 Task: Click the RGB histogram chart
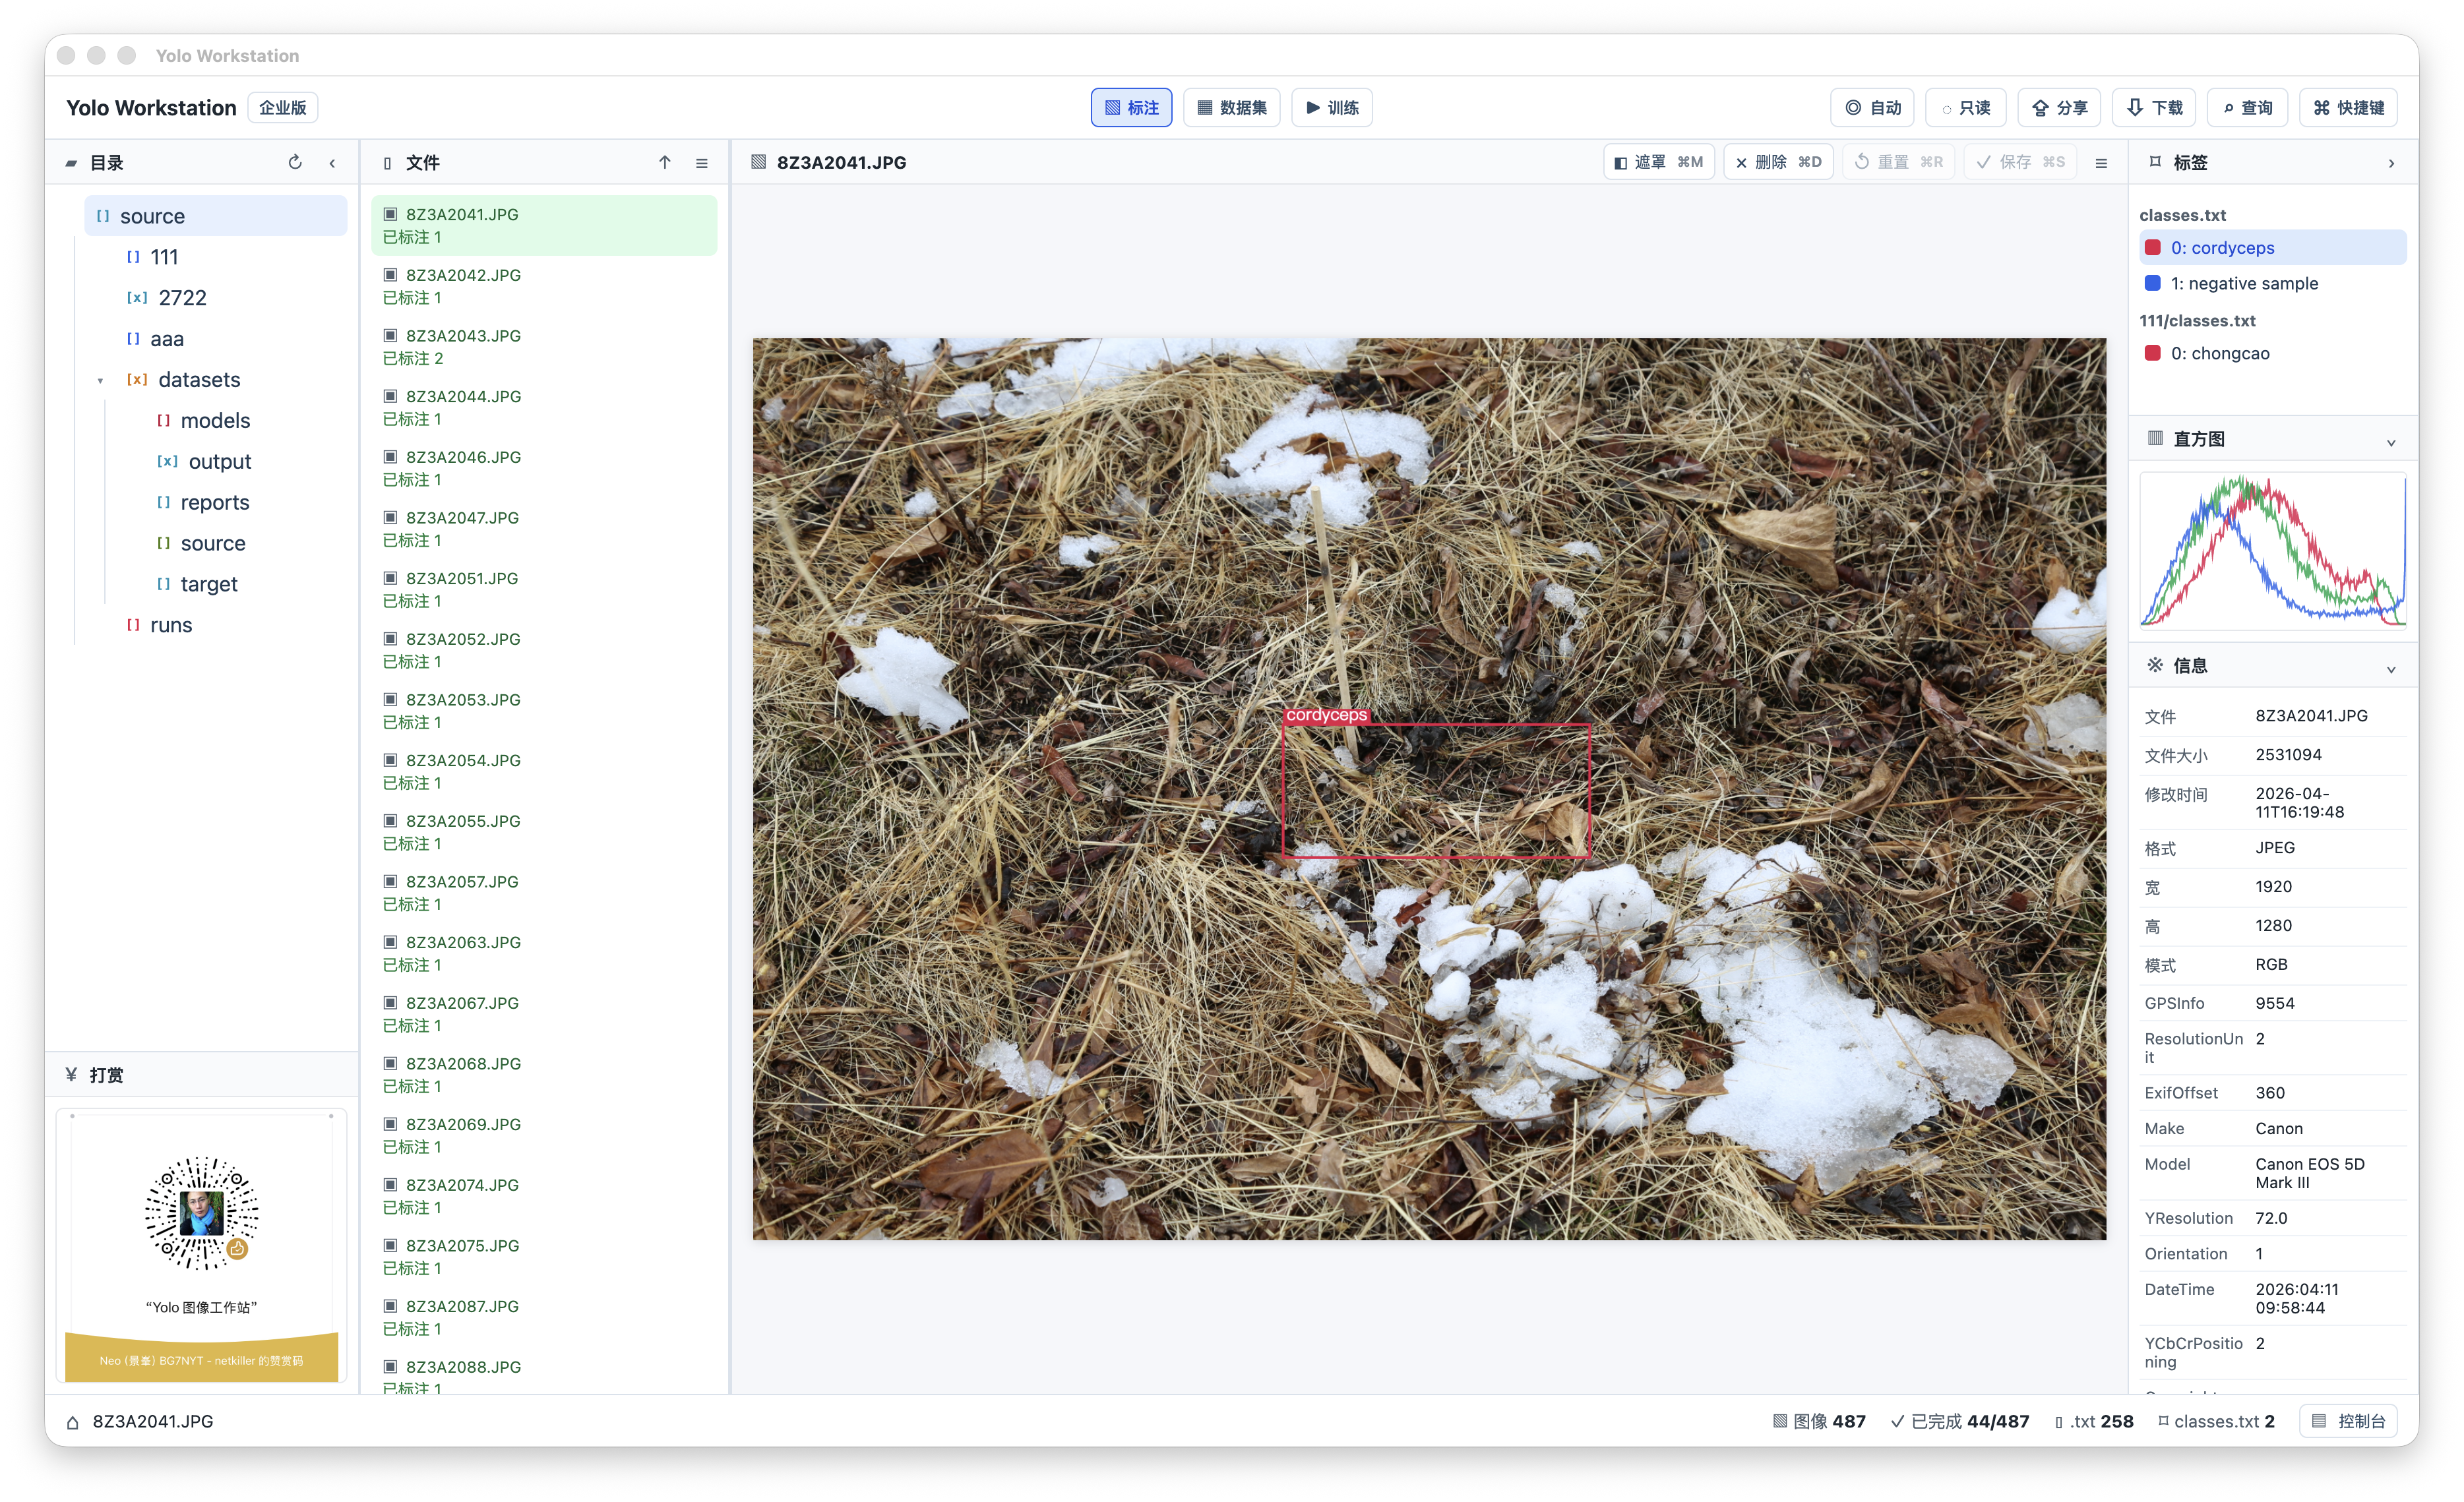(2272, 550)
